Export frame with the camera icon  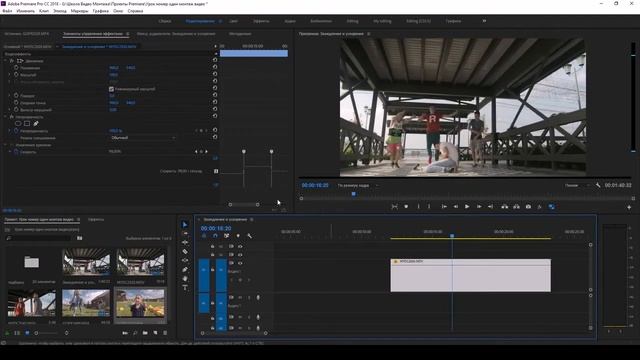point(528,207)
